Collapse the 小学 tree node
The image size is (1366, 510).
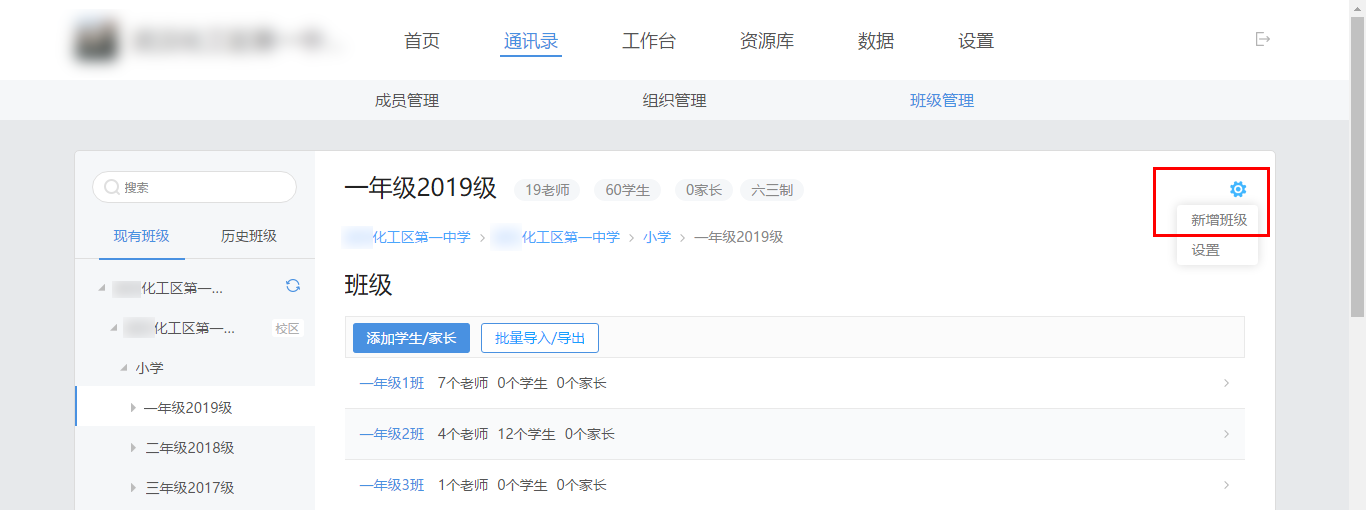[124, 368]
